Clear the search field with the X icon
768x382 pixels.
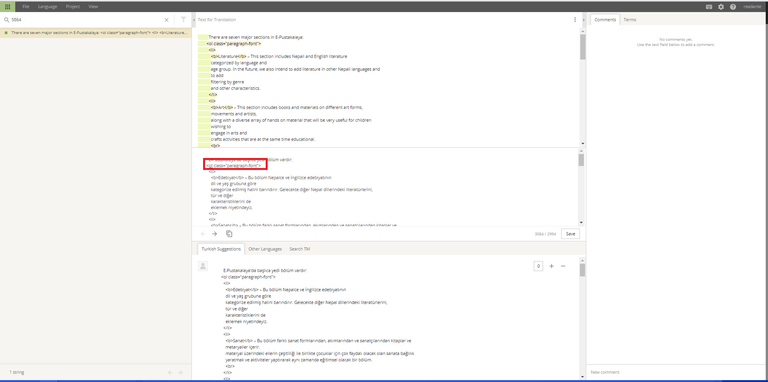(x=167, y=20)
